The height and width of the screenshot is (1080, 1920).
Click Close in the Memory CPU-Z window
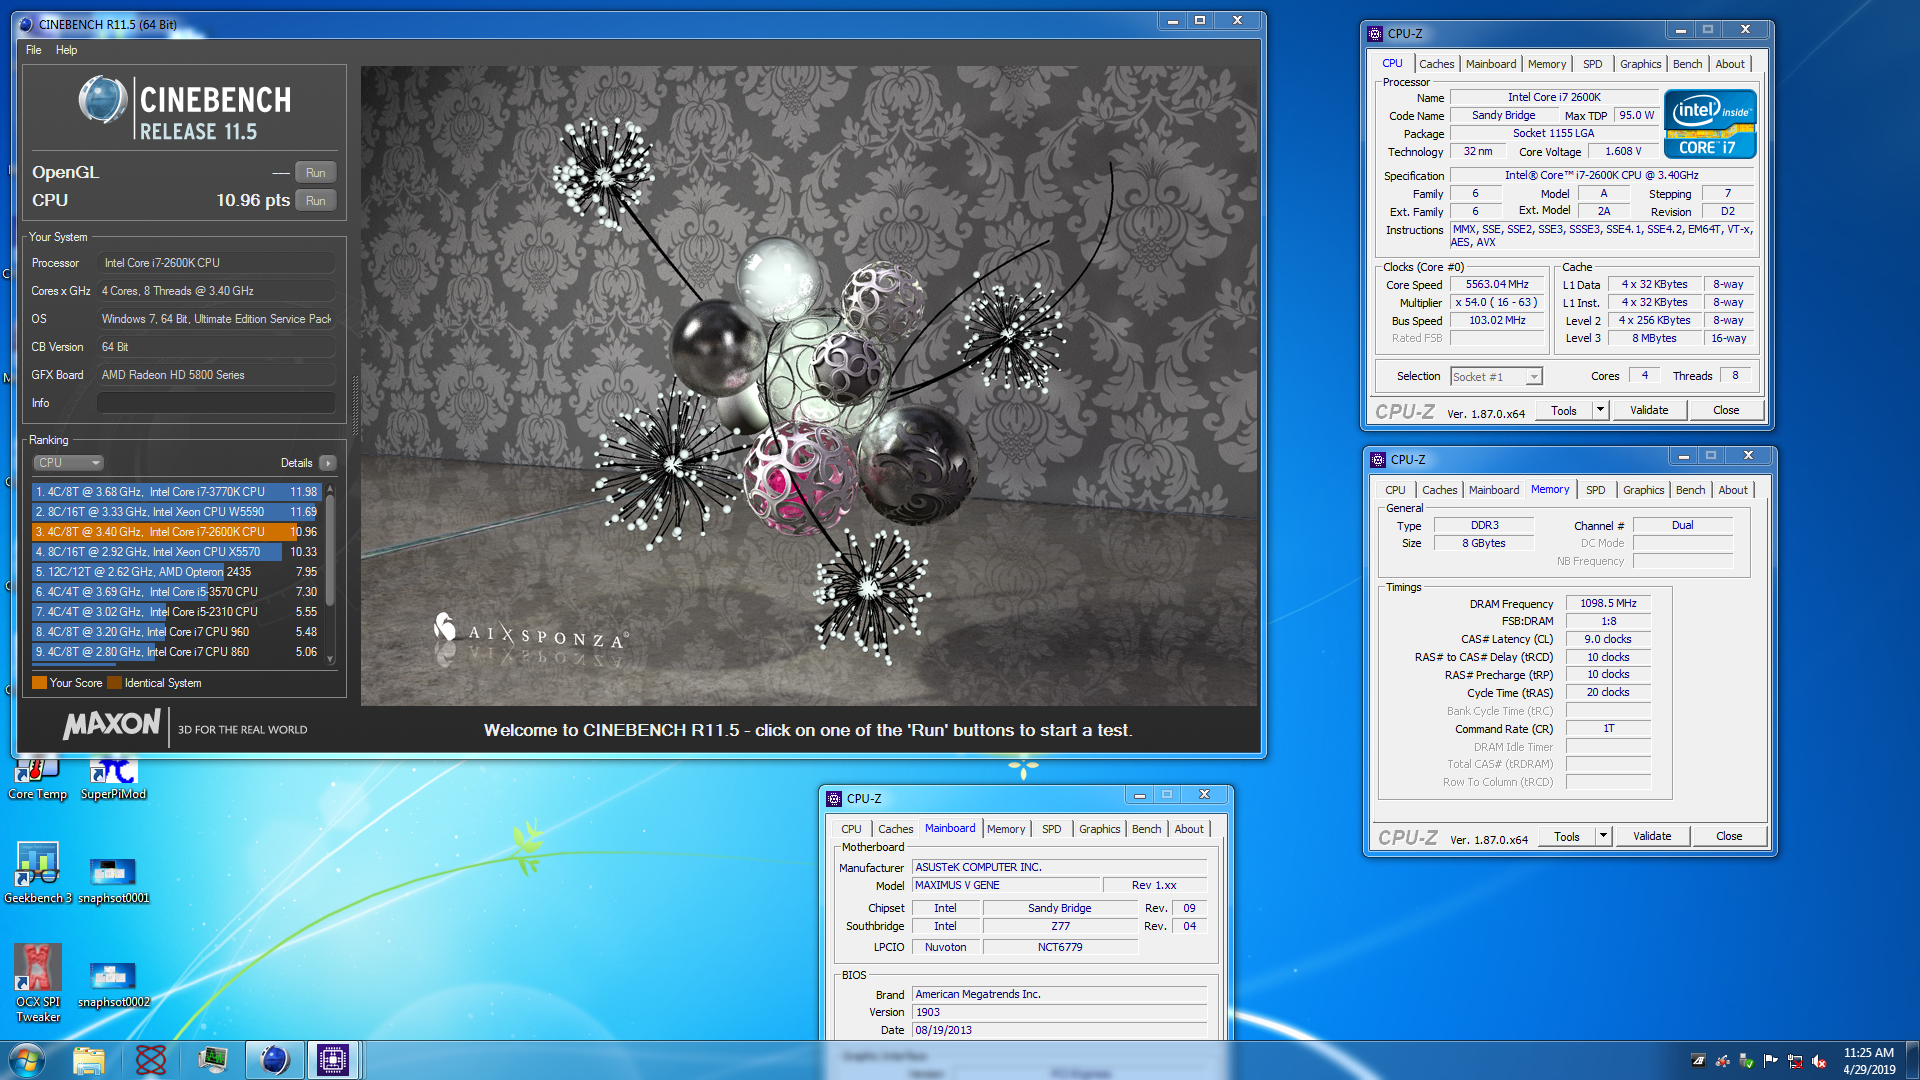(1729, 837)
